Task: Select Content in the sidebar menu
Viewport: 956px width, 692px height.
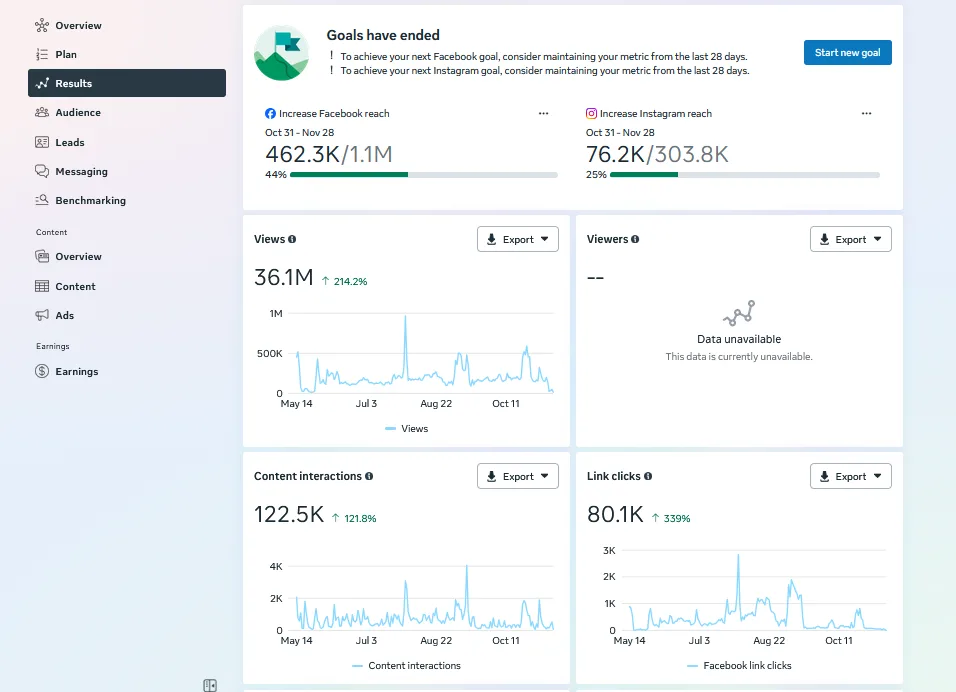Action: click(75, 286)
